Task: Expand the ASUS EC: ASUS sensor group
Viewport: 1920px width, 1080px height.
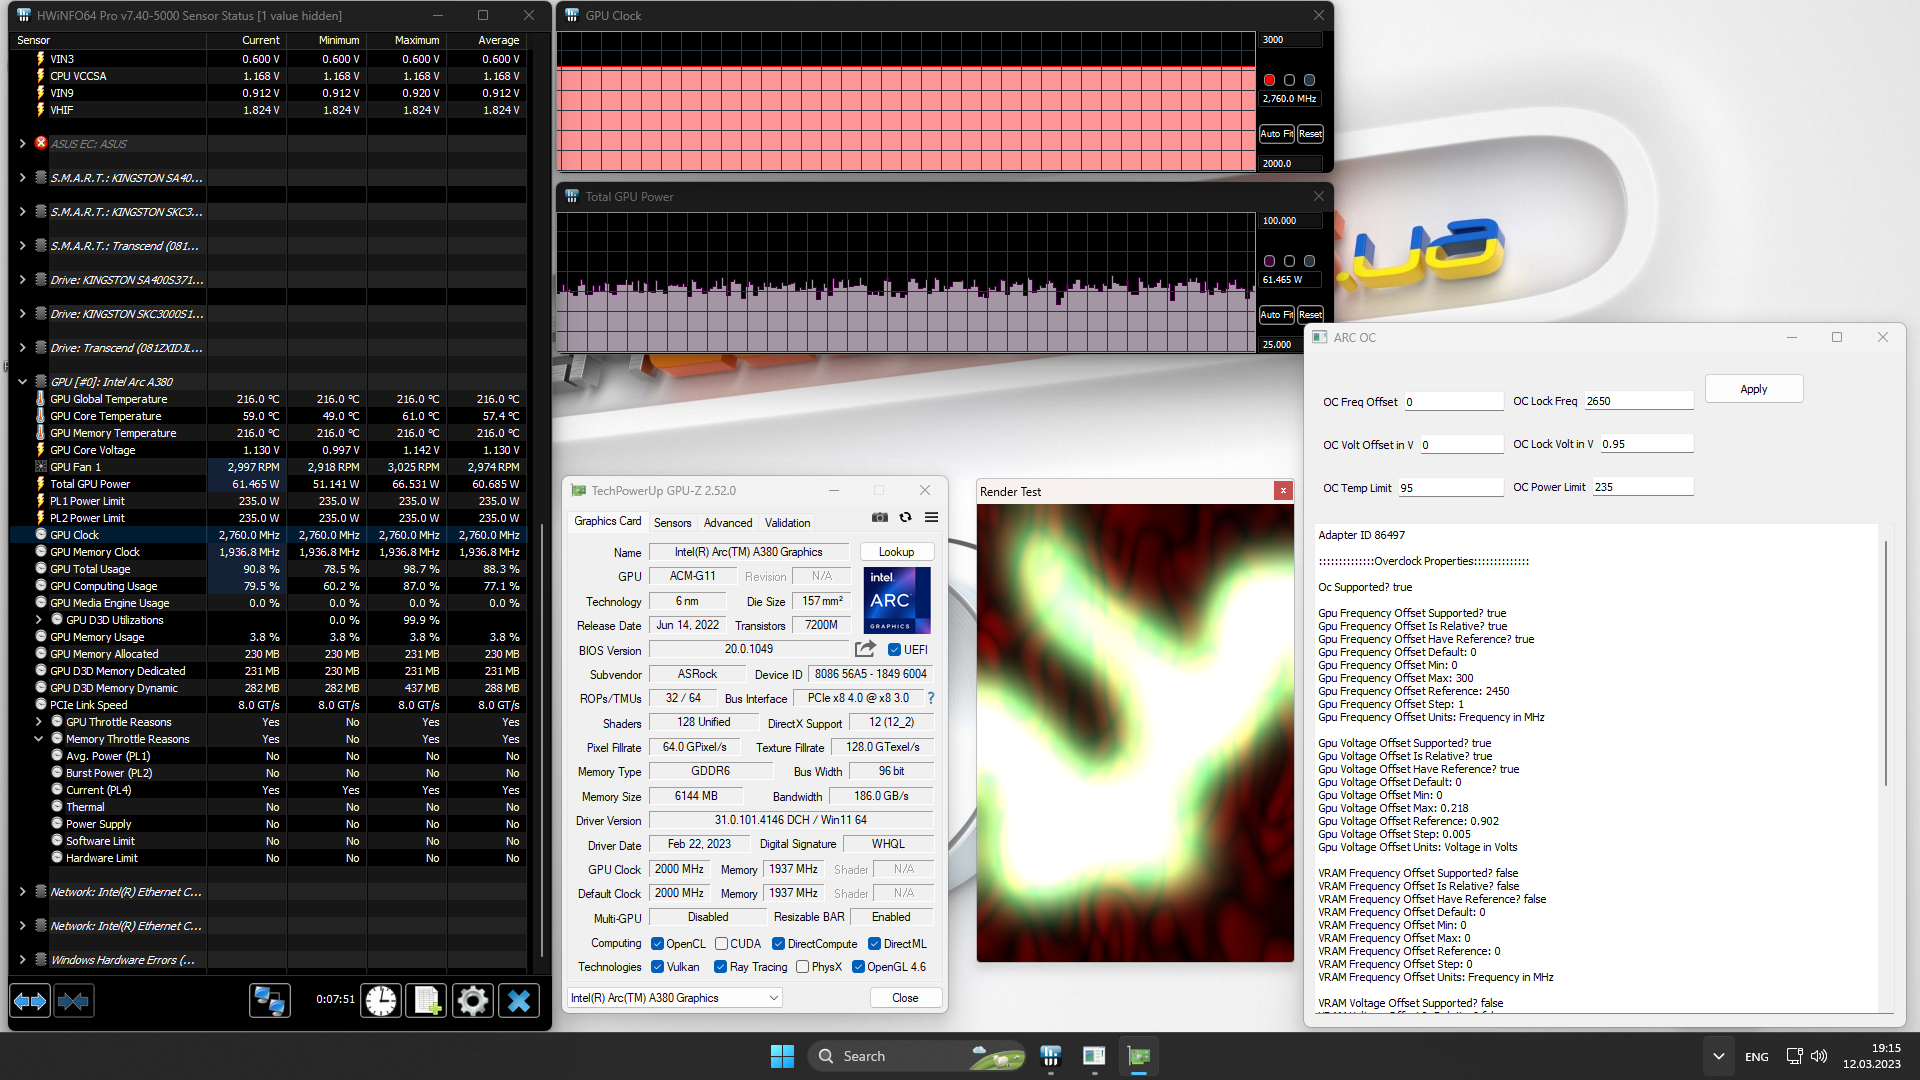Action: tap(22, 144)
